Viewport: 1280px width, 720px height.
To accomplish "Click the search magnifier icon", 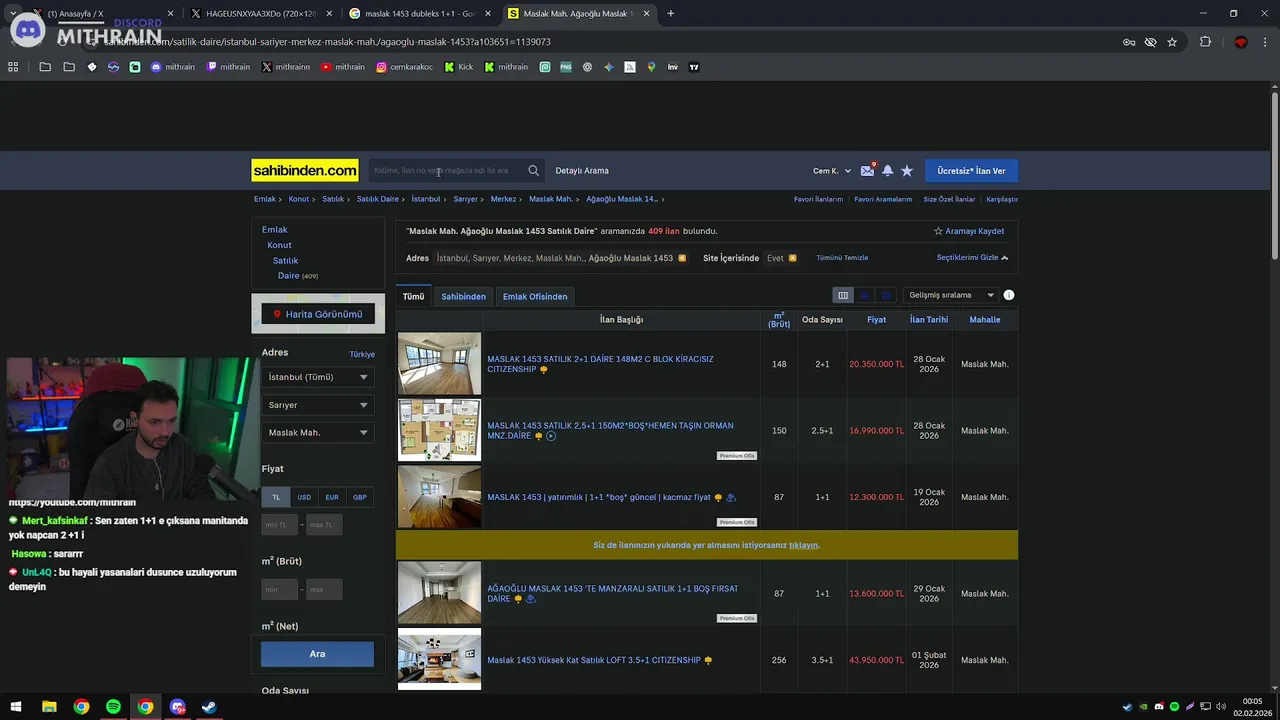I will point(533,171).
